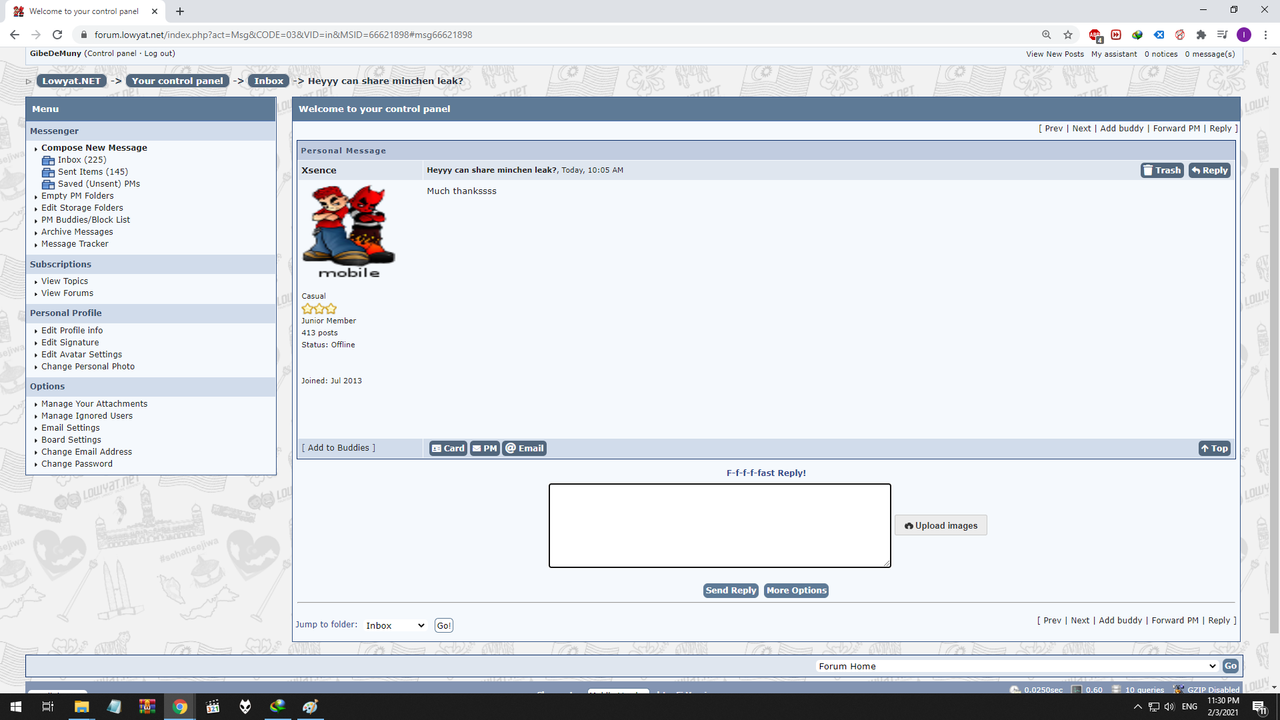Open Edit Signature
Image resolution: width=1280 pixels, height=720 pixels.
[70, 342]
